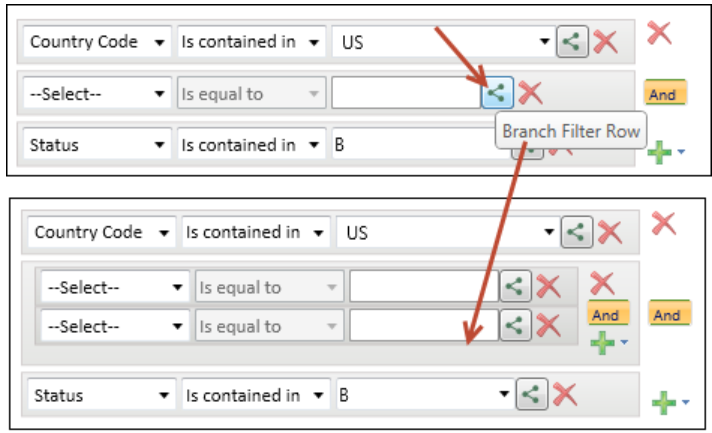The image size is (712, 433).
Task: Open the Status field dropdown in upper panel
Action: point(97,145)
